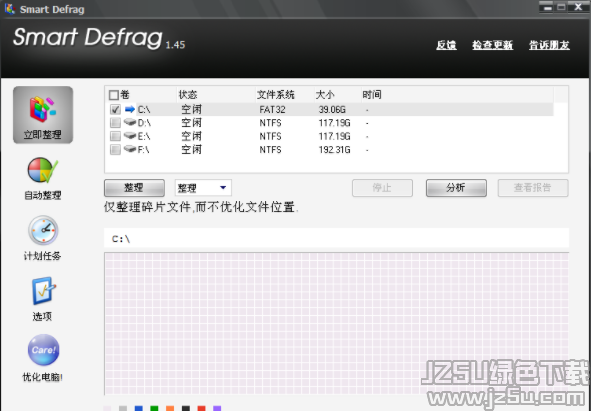Check the F:\ volume checkbox
The width and height of the screenshot is (591, 411).
(x=115, y=149)
